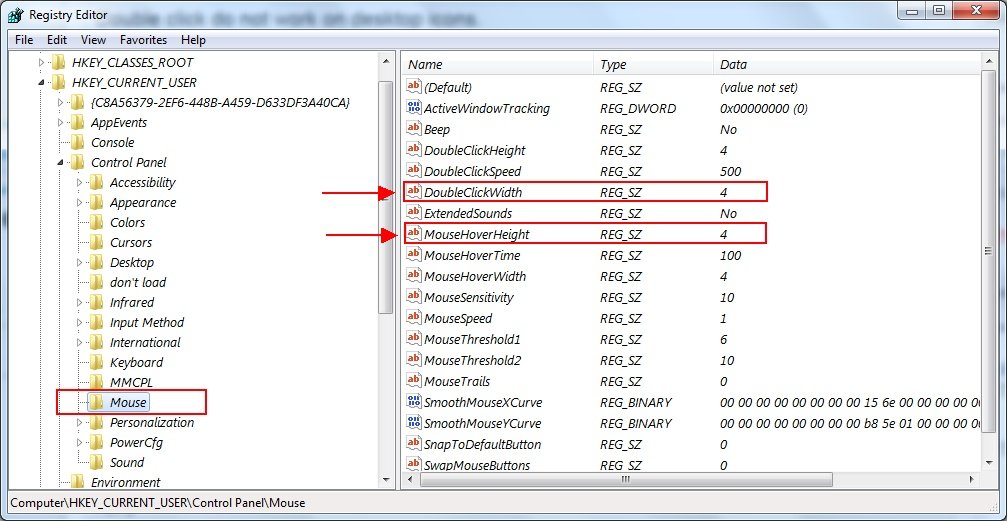Viewport: 1007px width, 521px height.
Task: Click the Mouse folder icon
Action: tap(96, 402)
